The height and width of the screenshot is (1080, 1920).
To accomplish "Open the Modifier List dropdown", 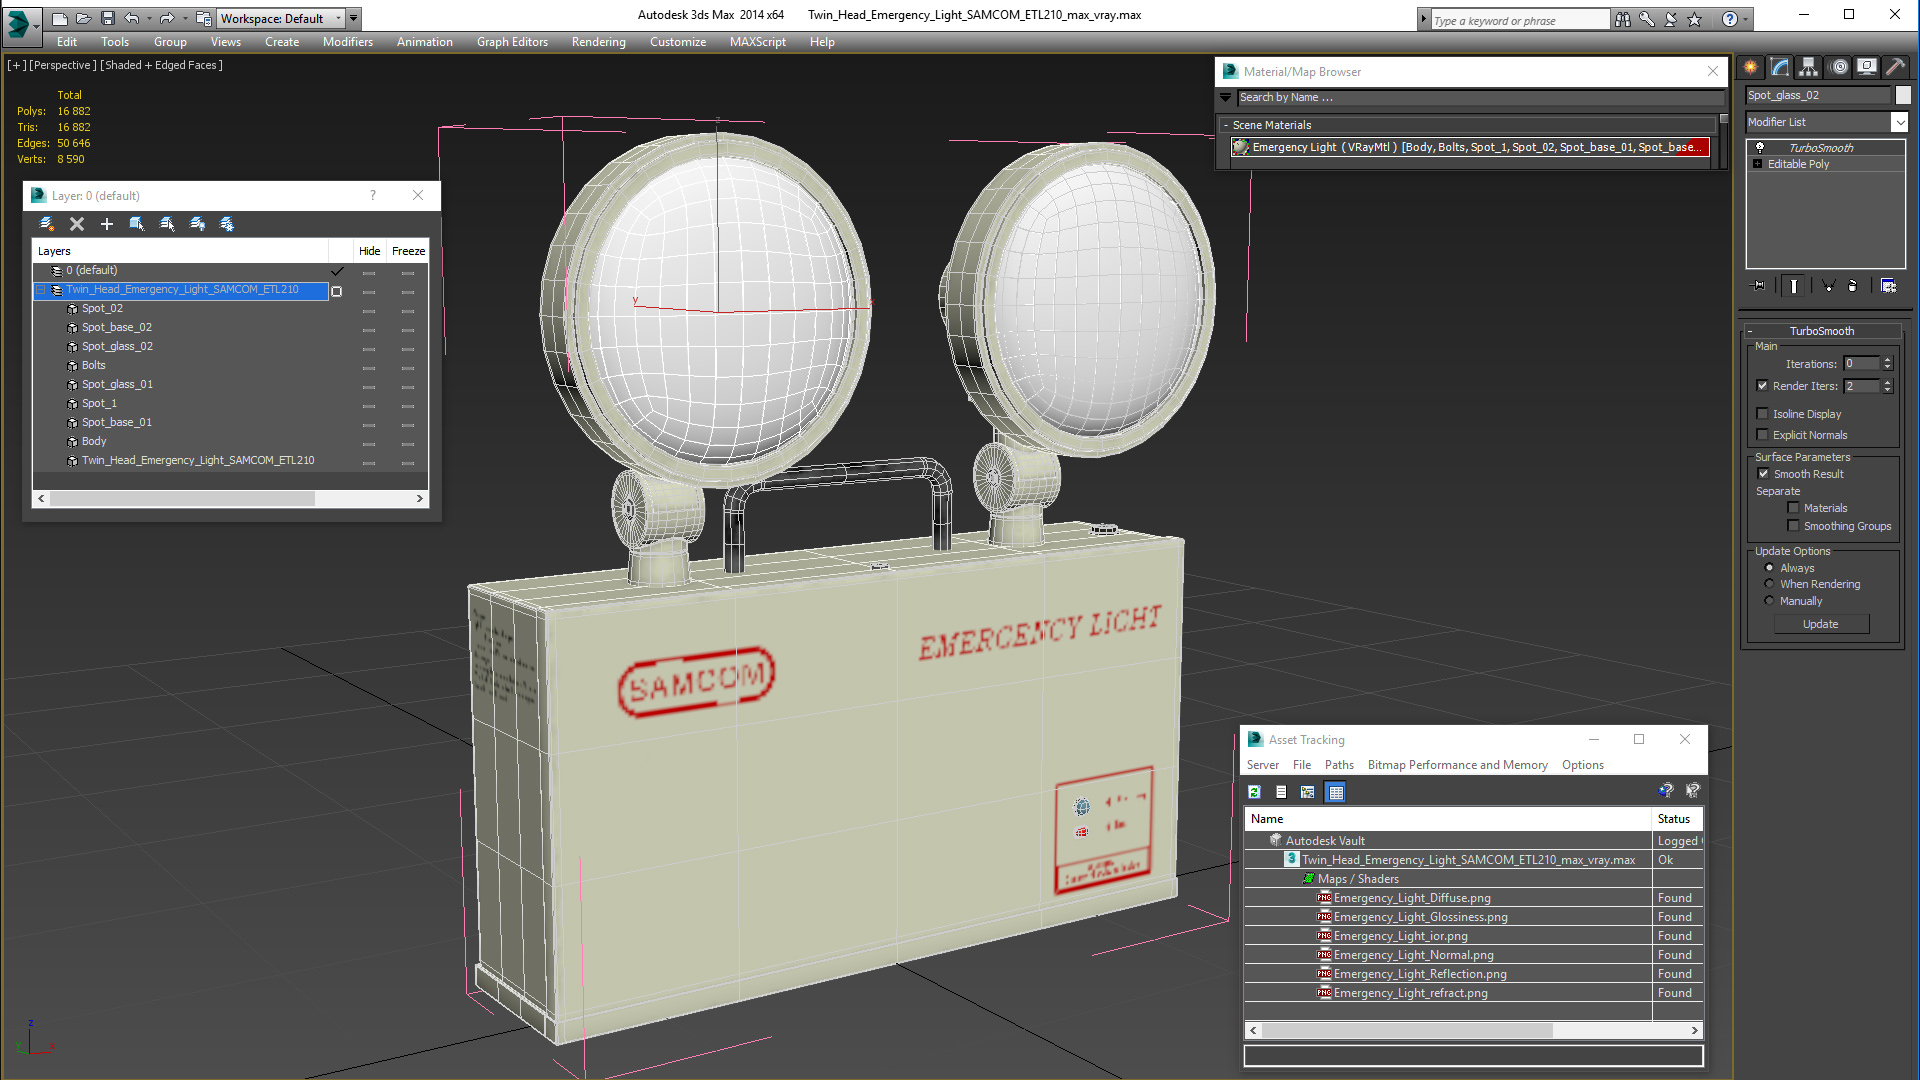I will [x=1899, y=122].
